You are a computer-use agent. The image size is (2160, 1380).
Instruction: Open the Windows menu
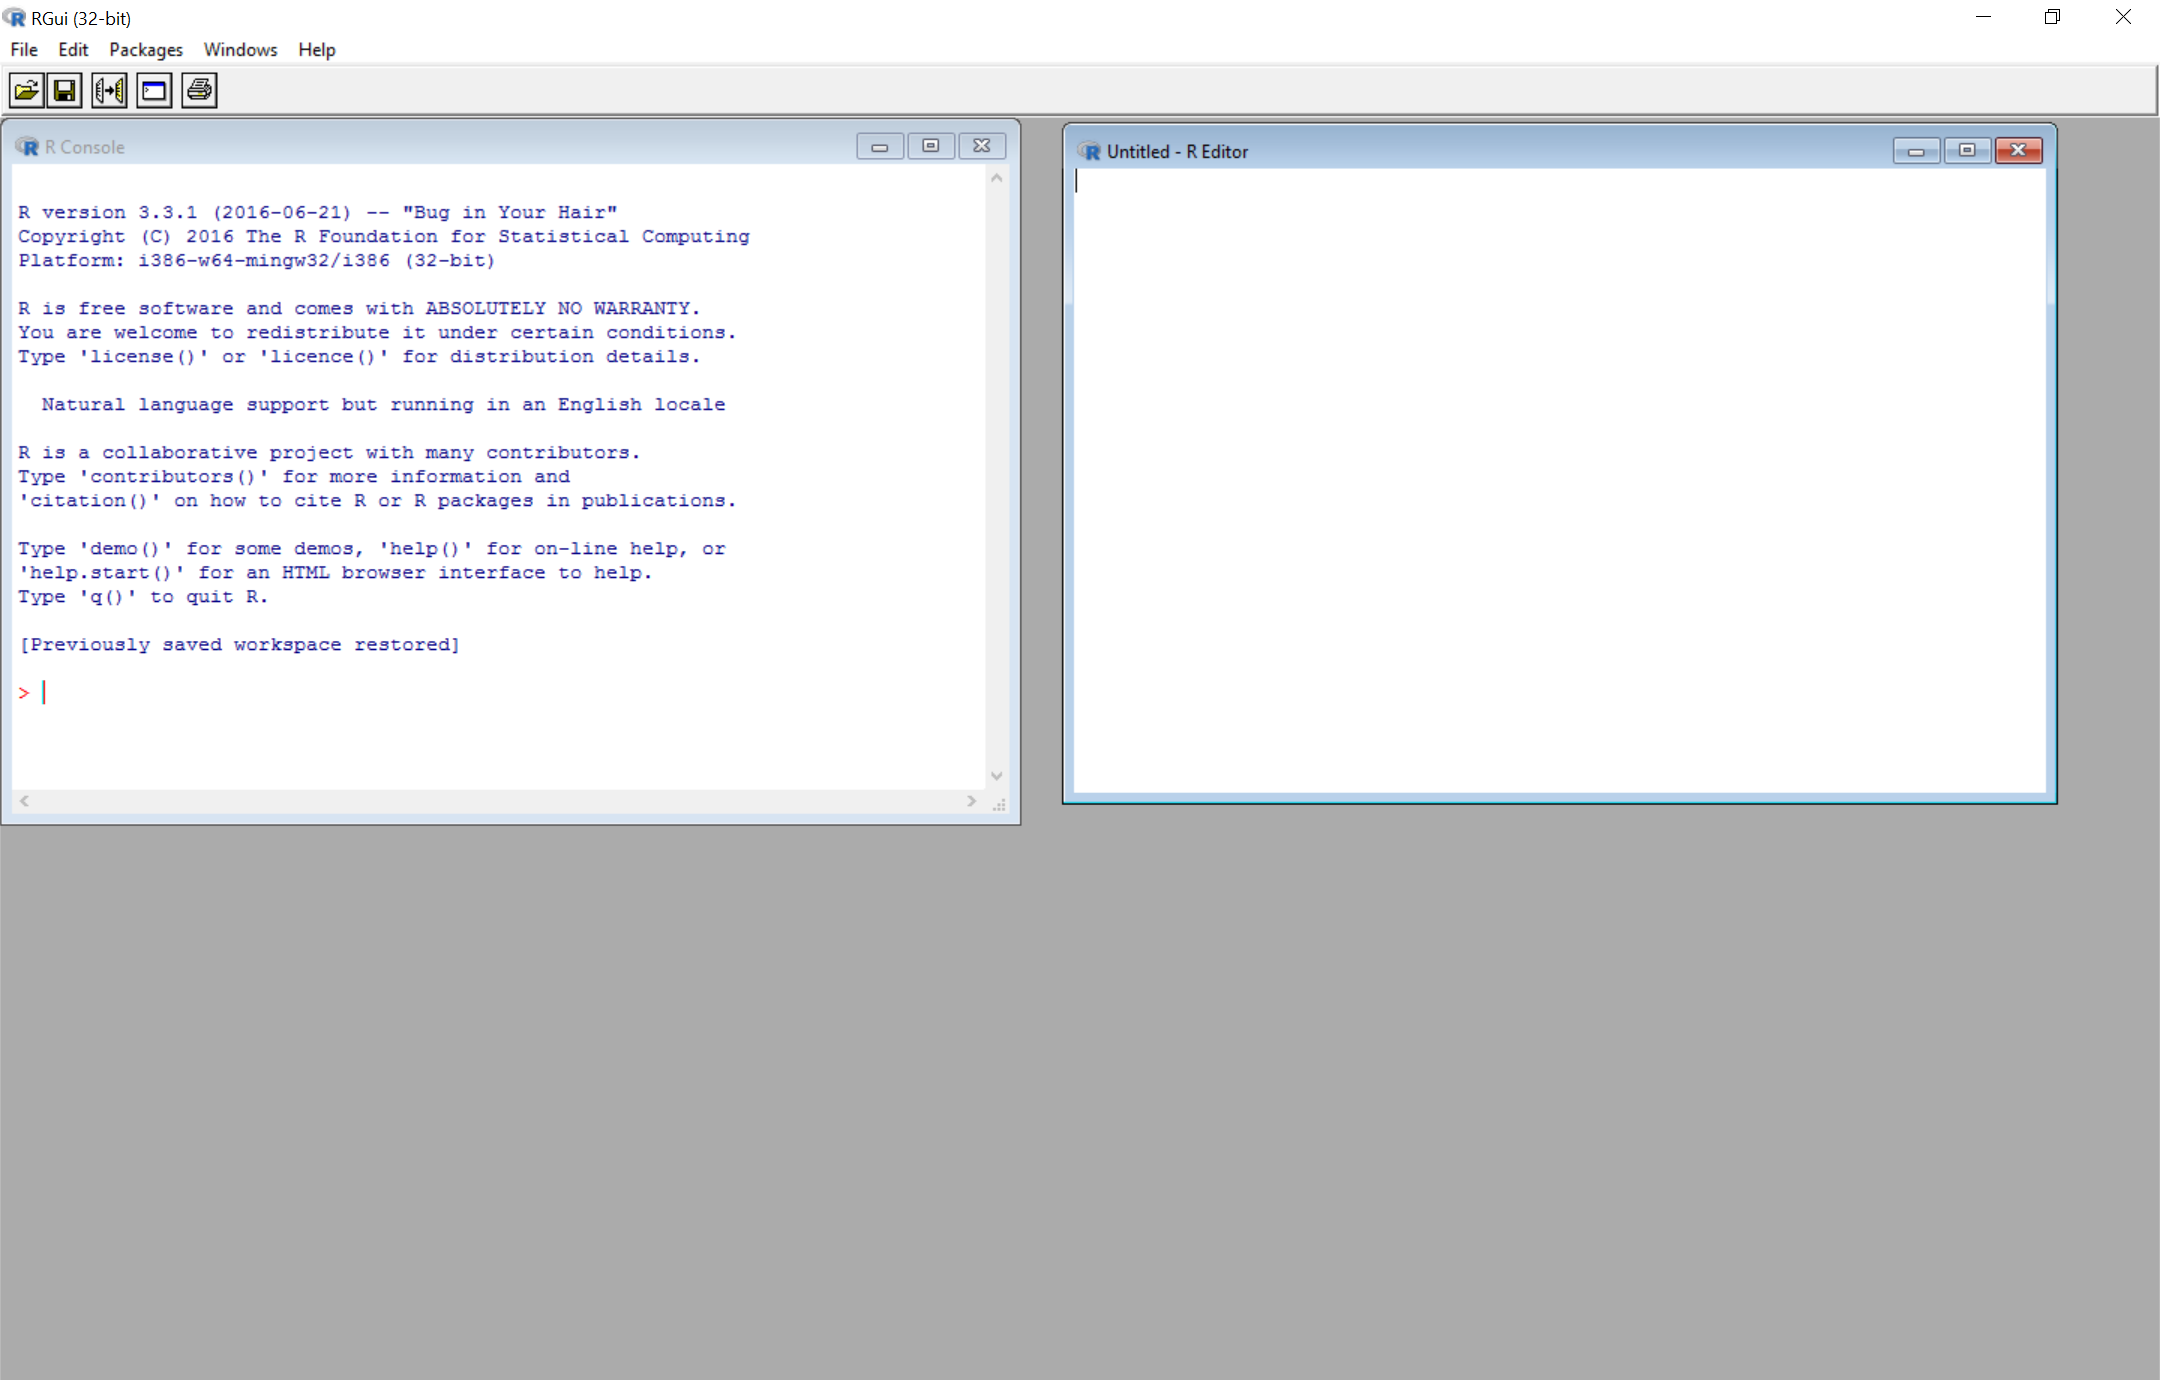240,50
